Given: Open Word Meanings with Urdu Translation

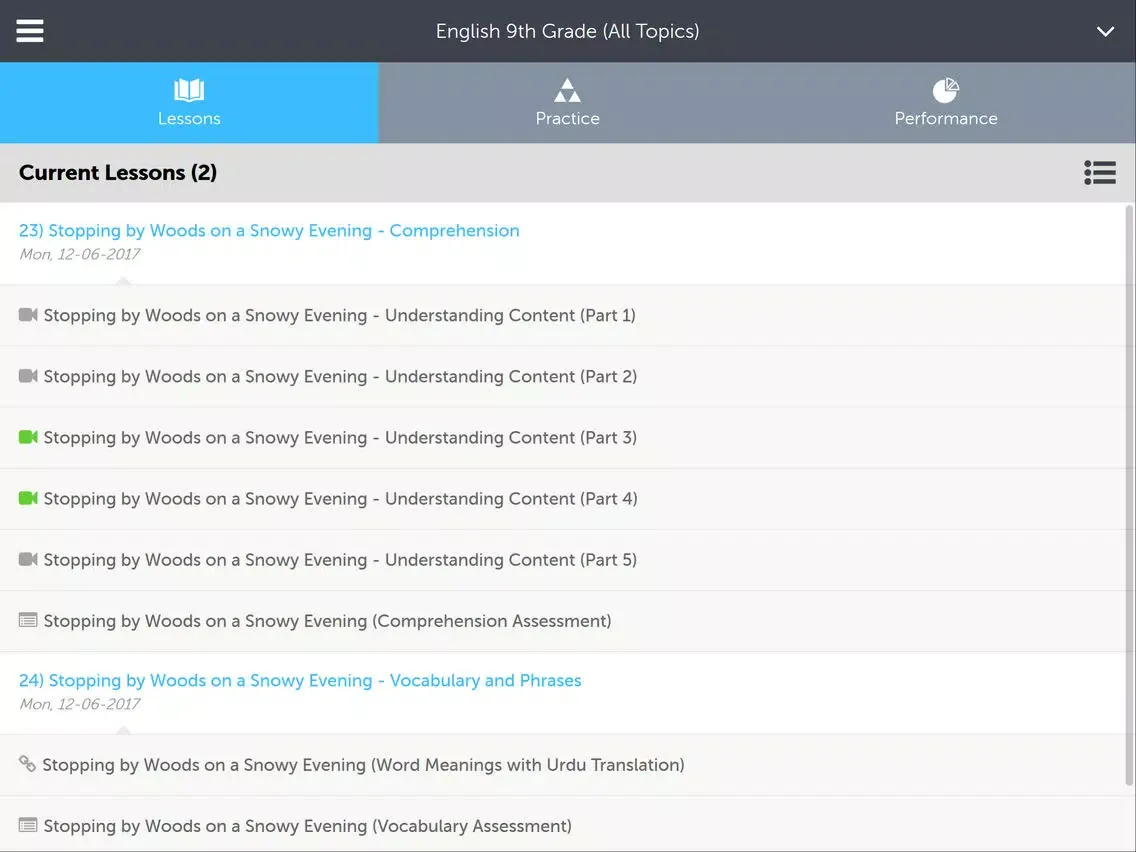Looking at the screenshot, I should point(363,765).
